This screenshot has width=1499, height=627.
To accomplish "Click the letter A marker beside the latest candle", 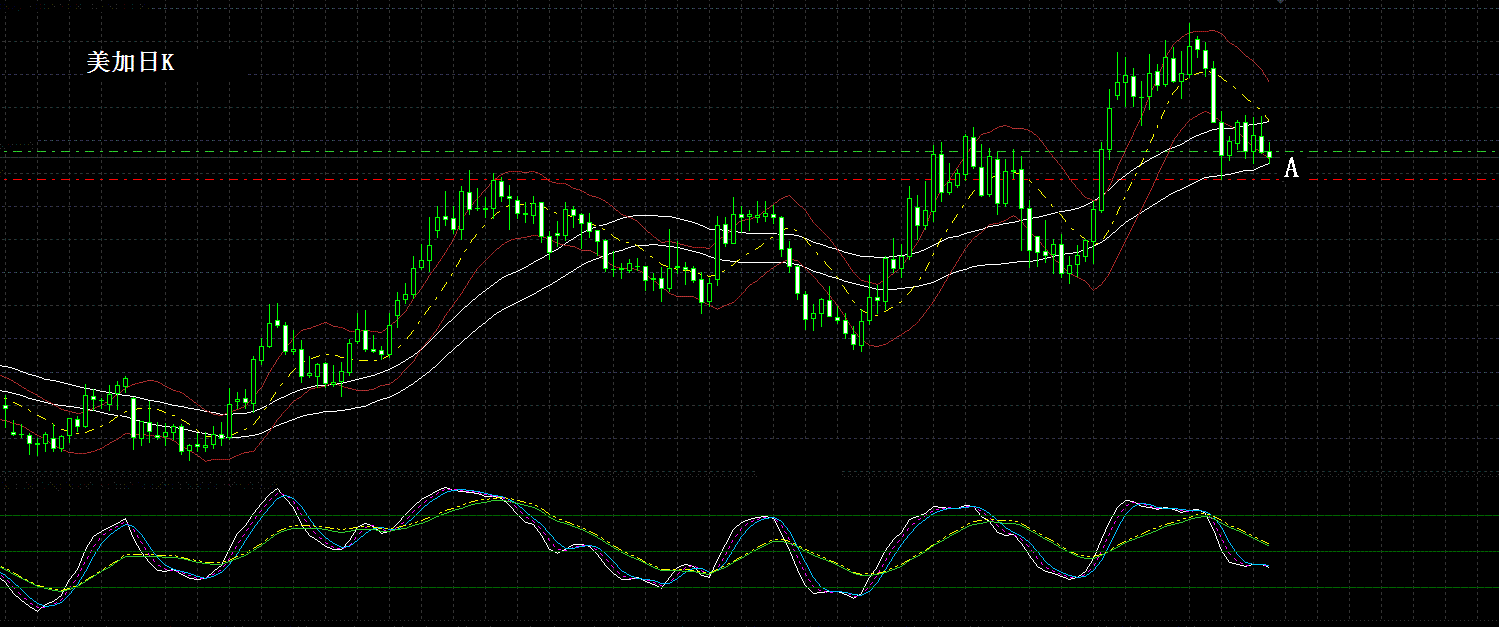I will point(1291,168).
